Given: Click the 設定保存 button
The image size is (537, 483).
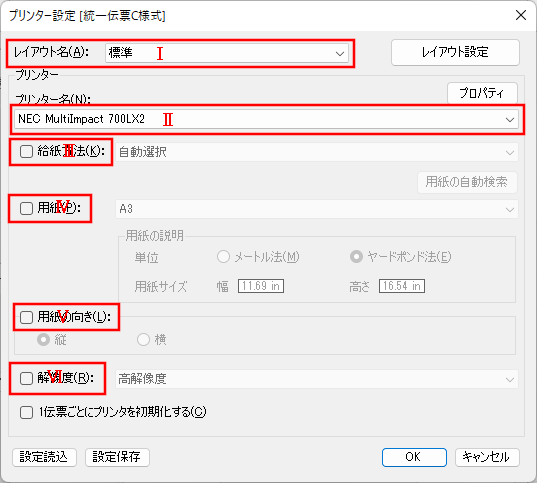Looking at the screenshot, I should (117, 457).
